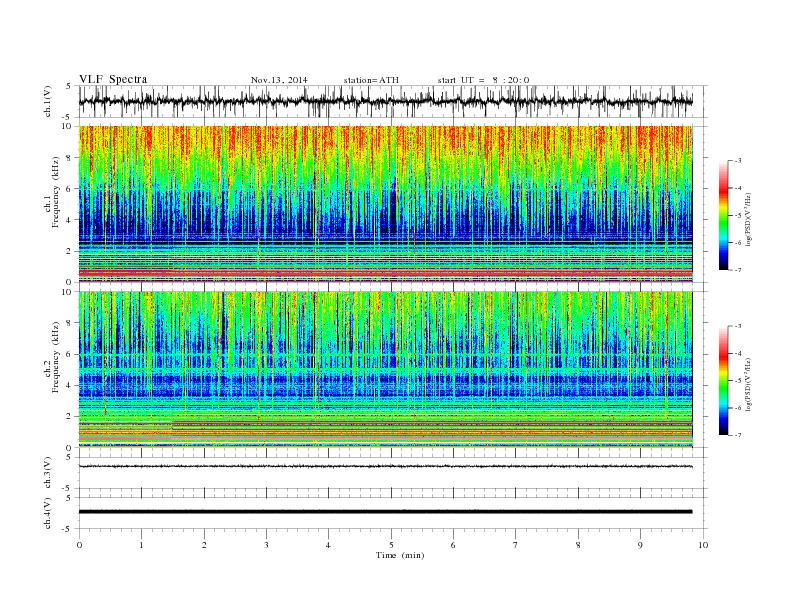Click the ch.2 spectrogram panel
This screenshot has width=792, height=612.
click(386, 370)
